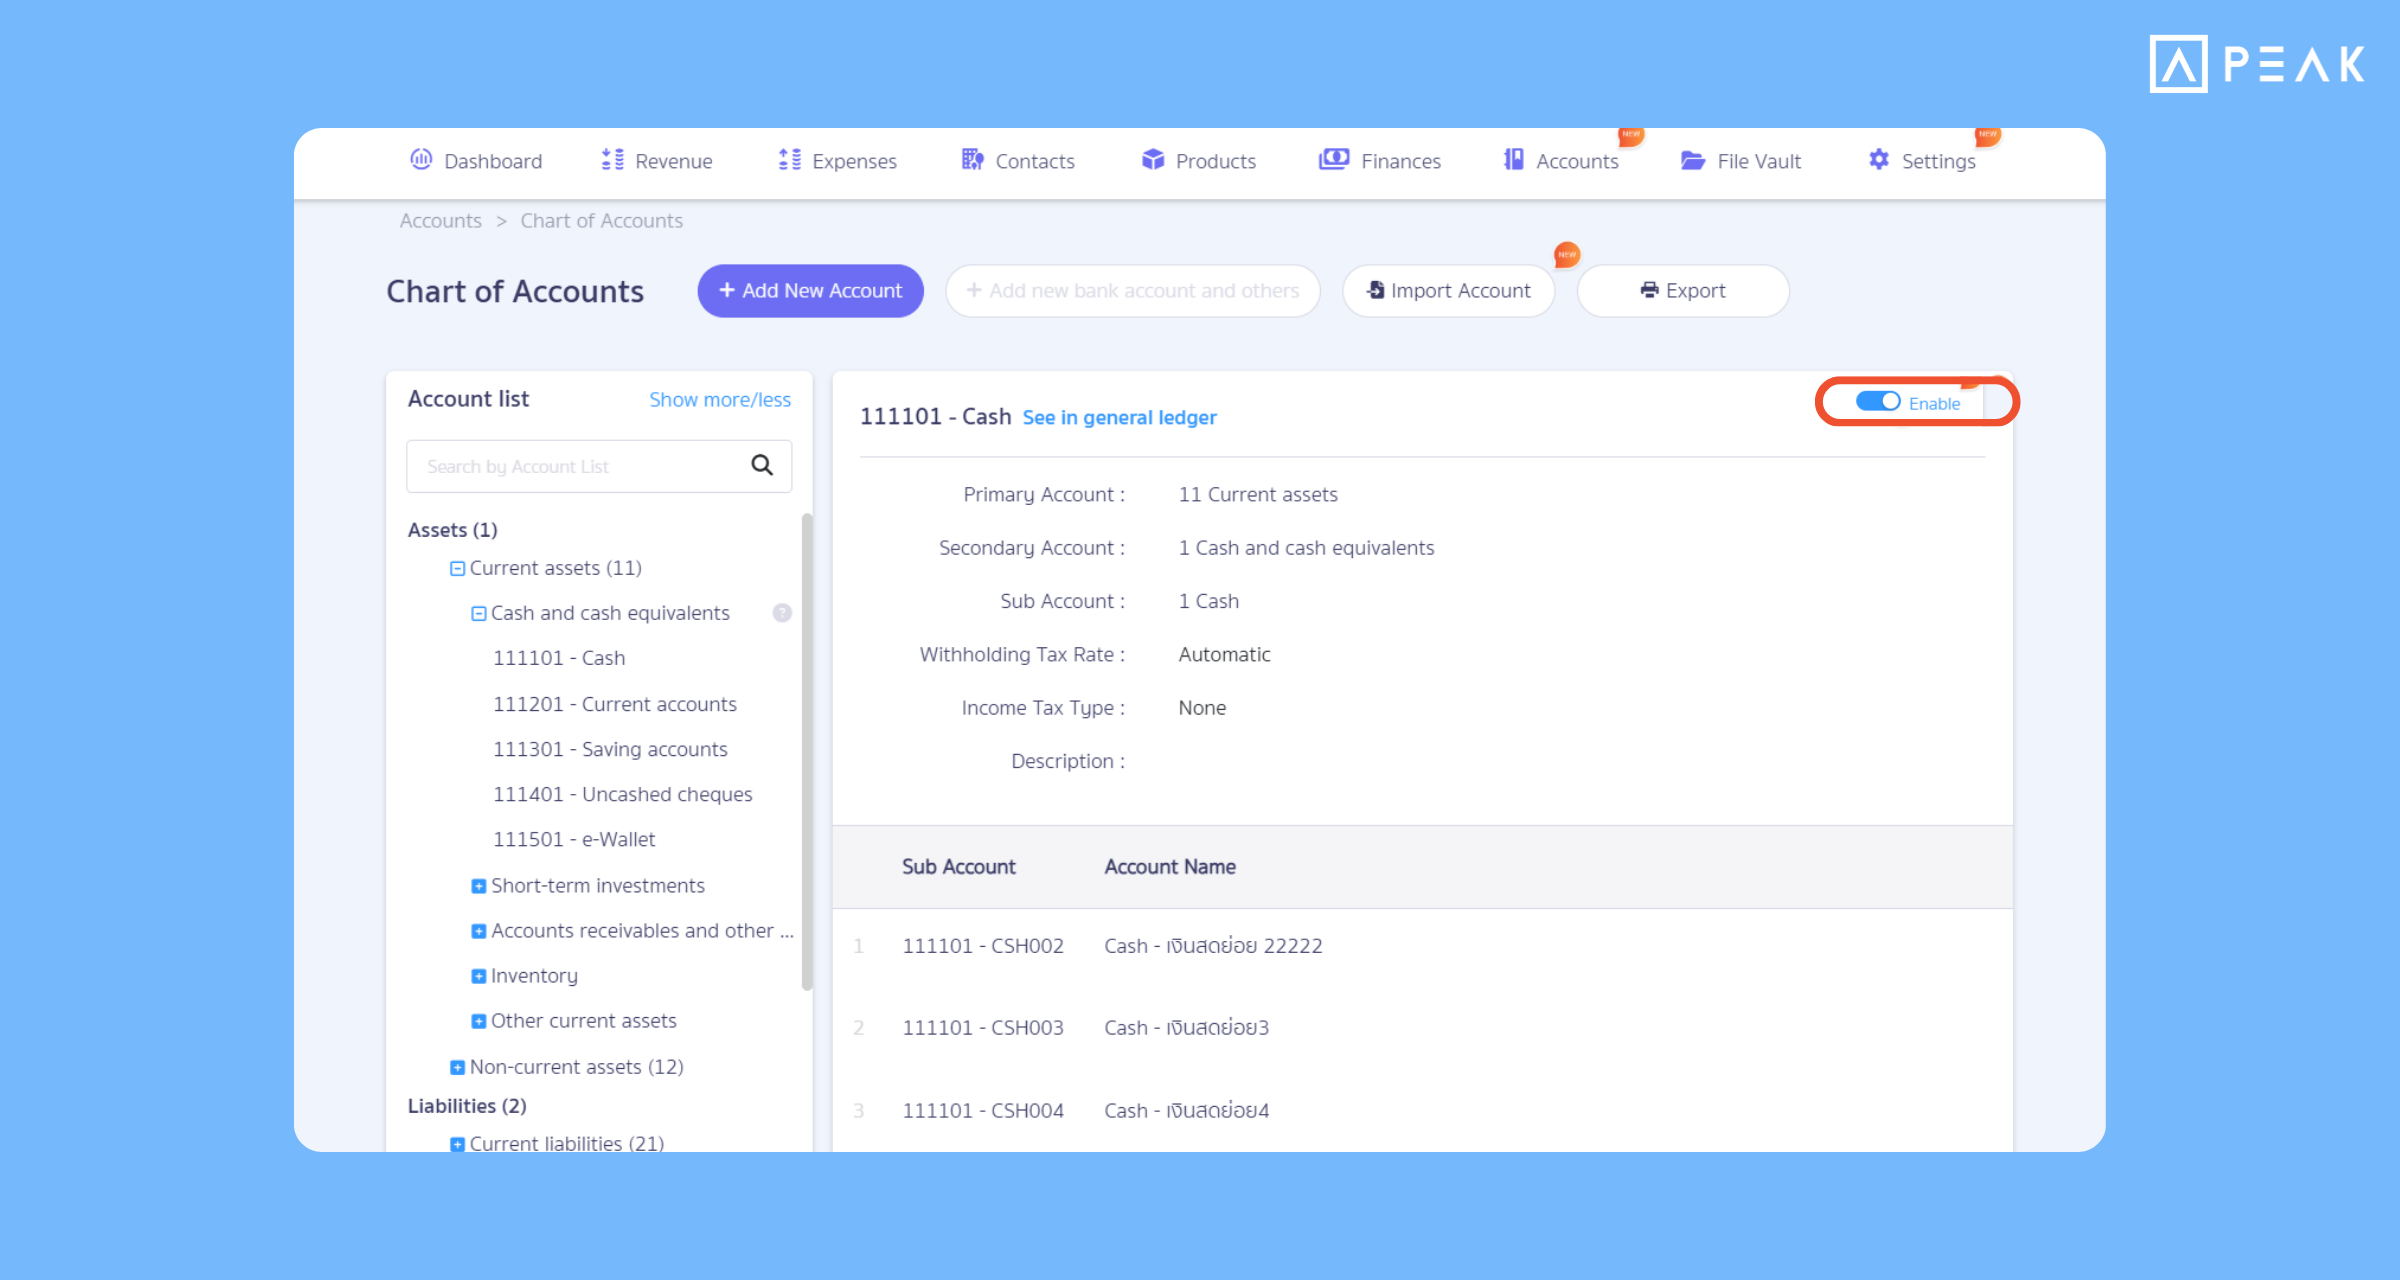Go to Accounts breadcrumb link

441,221
